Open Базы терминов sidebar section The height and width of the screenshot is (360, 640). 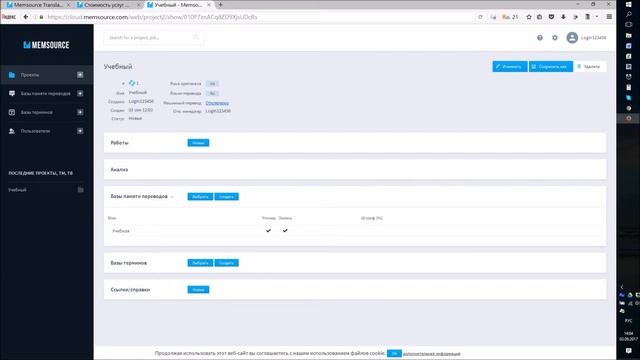(x=36, y=112)
